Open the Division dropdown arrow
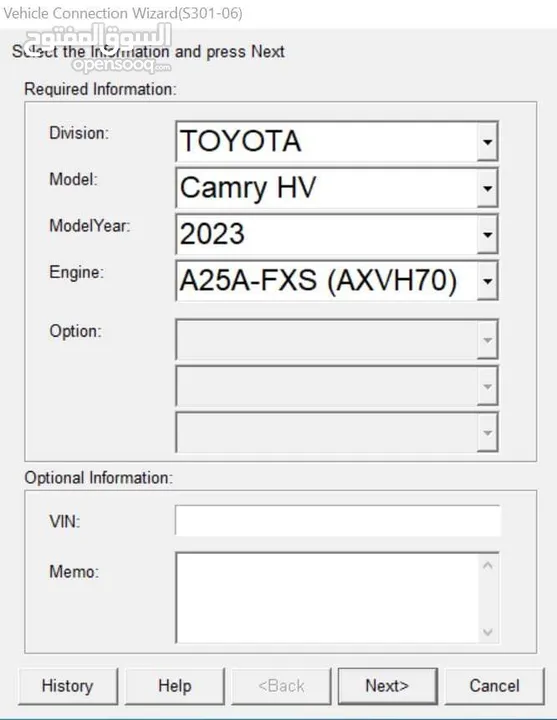 pos(487,141)
